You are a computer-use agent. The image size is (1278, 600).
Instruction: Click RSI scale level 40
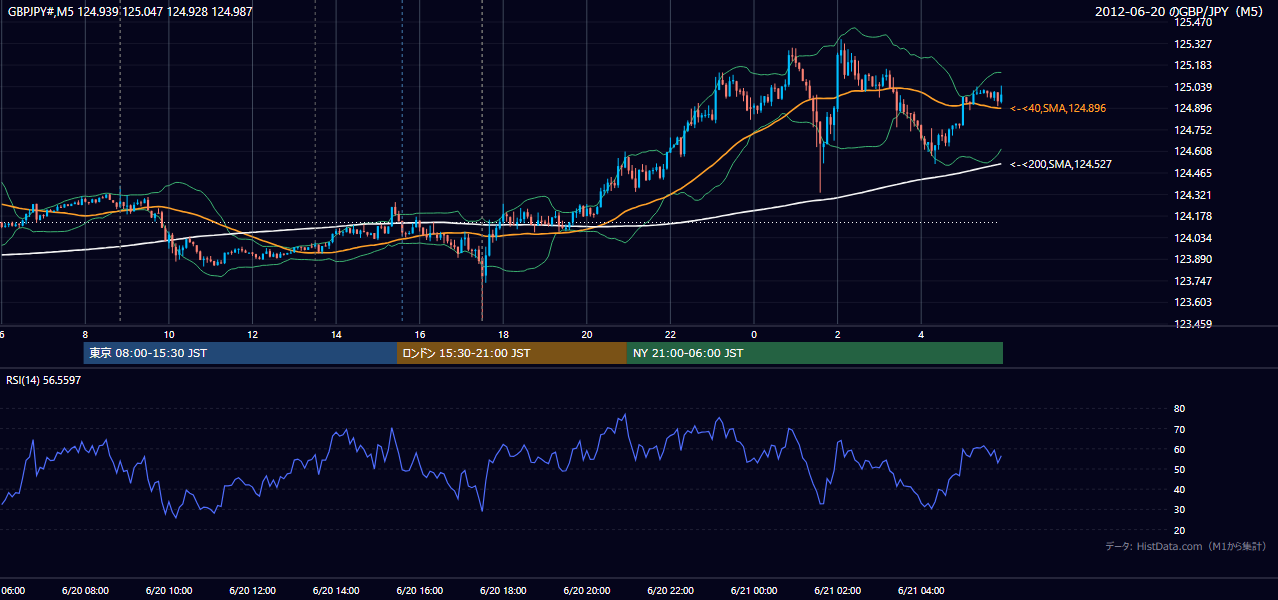pos(1179,489)
